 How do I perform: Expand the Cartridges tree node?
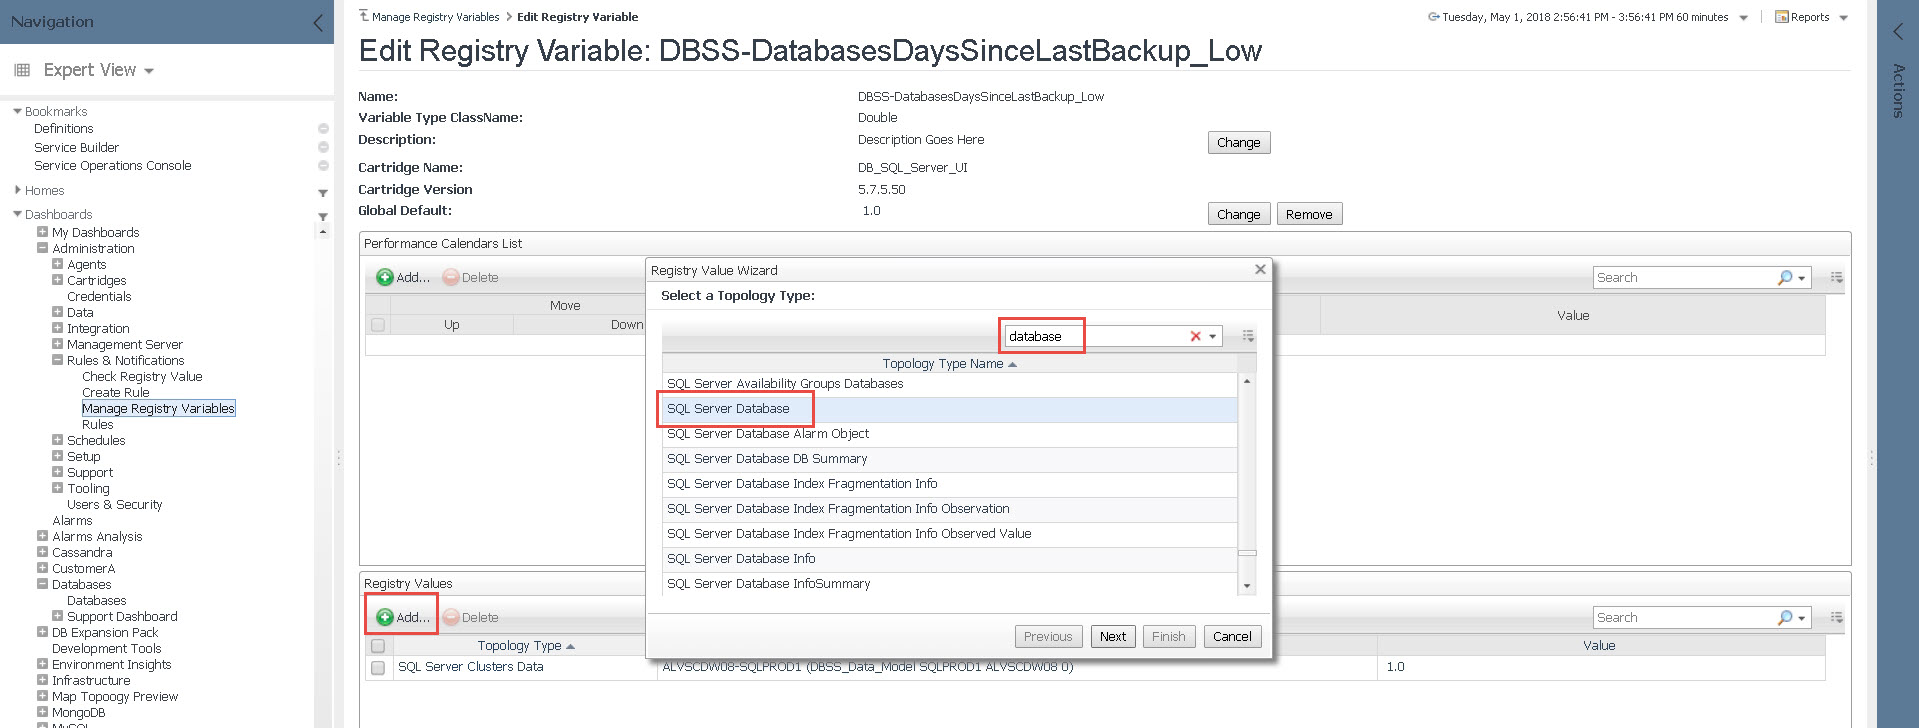coord(57,281)
